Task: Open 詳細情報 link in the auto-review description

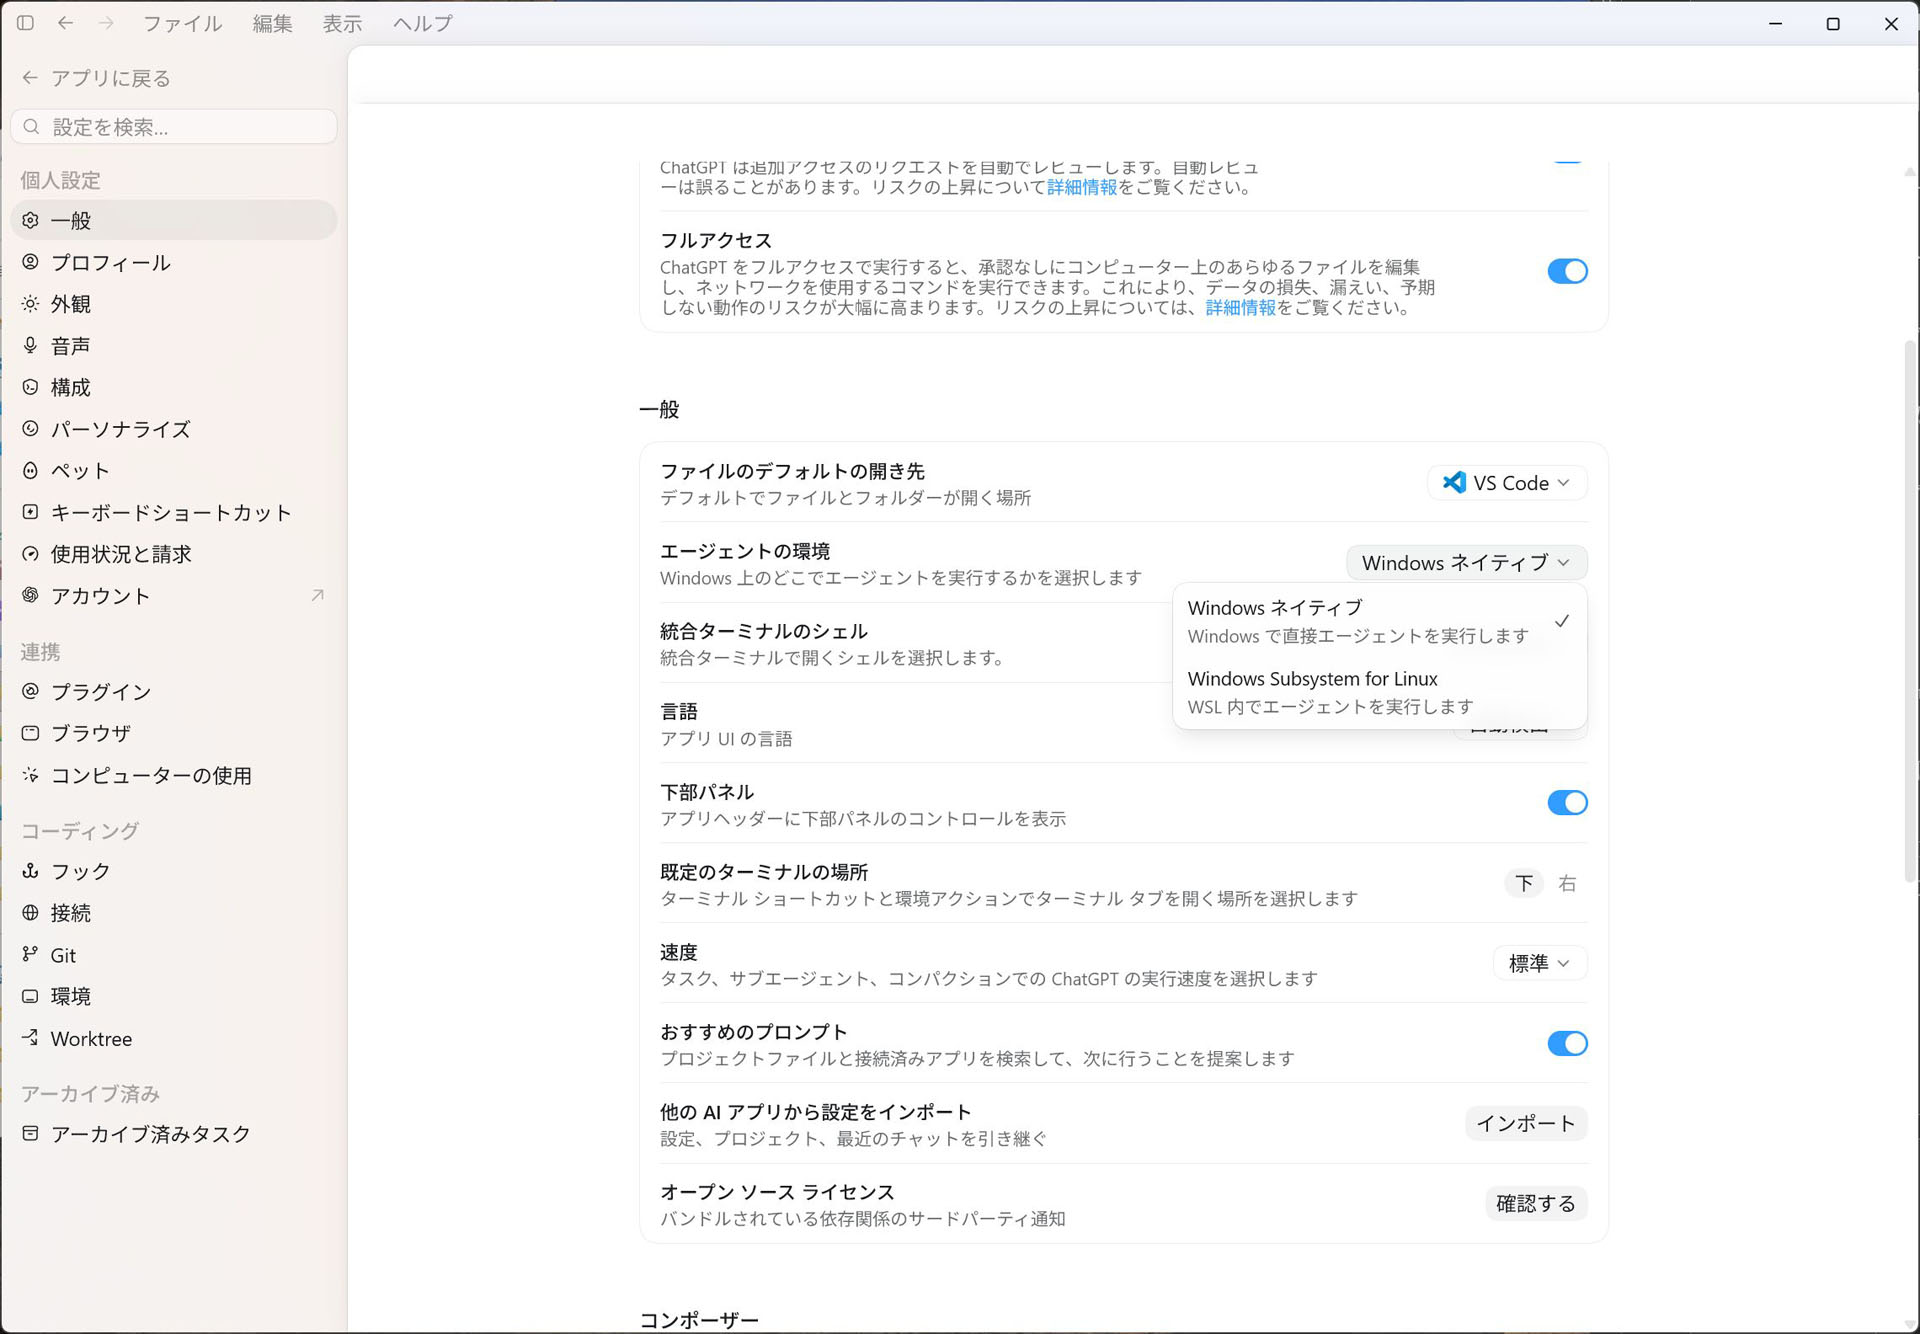Action: click(x=1082, y=187)
